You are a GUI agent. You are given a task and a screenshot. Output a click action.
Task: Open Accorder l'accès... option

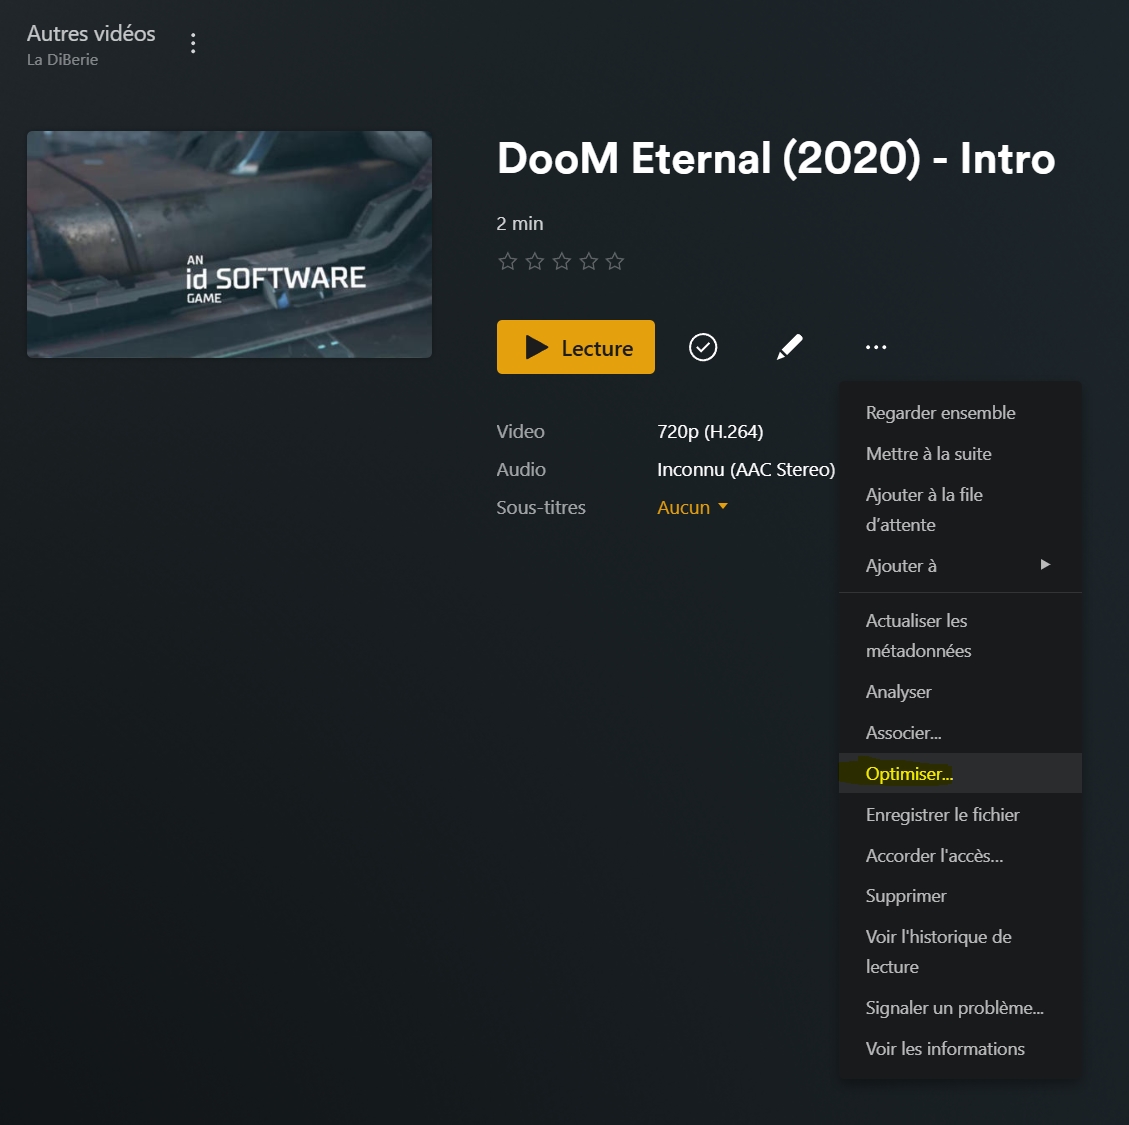click(960, 856)
